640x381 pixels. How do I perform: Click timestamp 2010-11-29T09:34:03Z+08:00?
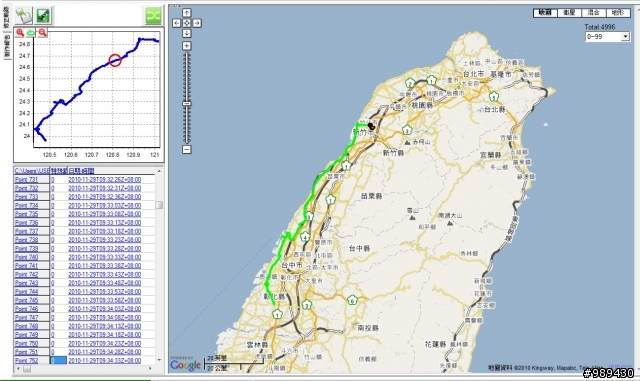coord(104,309)
